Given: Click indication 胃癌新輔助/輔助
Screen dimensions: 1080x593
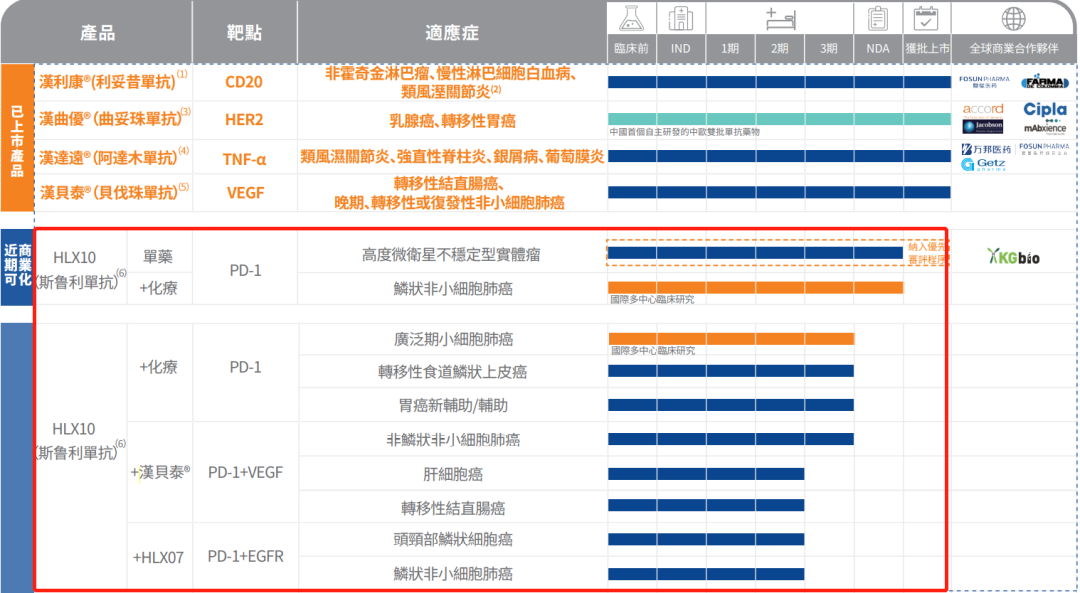Looking at the screenshot, I should 453,406.
